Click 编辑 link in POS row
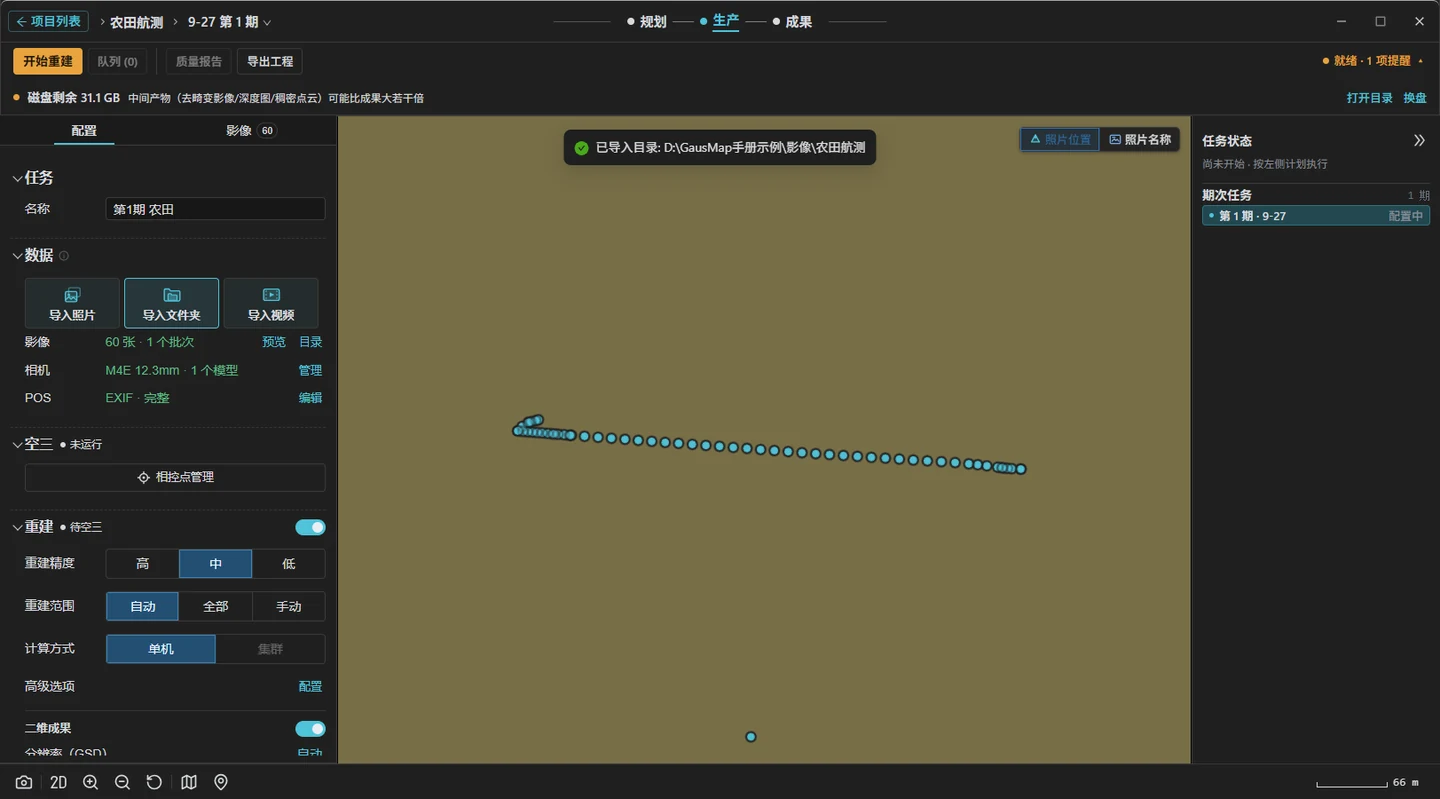1440x799 pixels. [x=310, y=398]
